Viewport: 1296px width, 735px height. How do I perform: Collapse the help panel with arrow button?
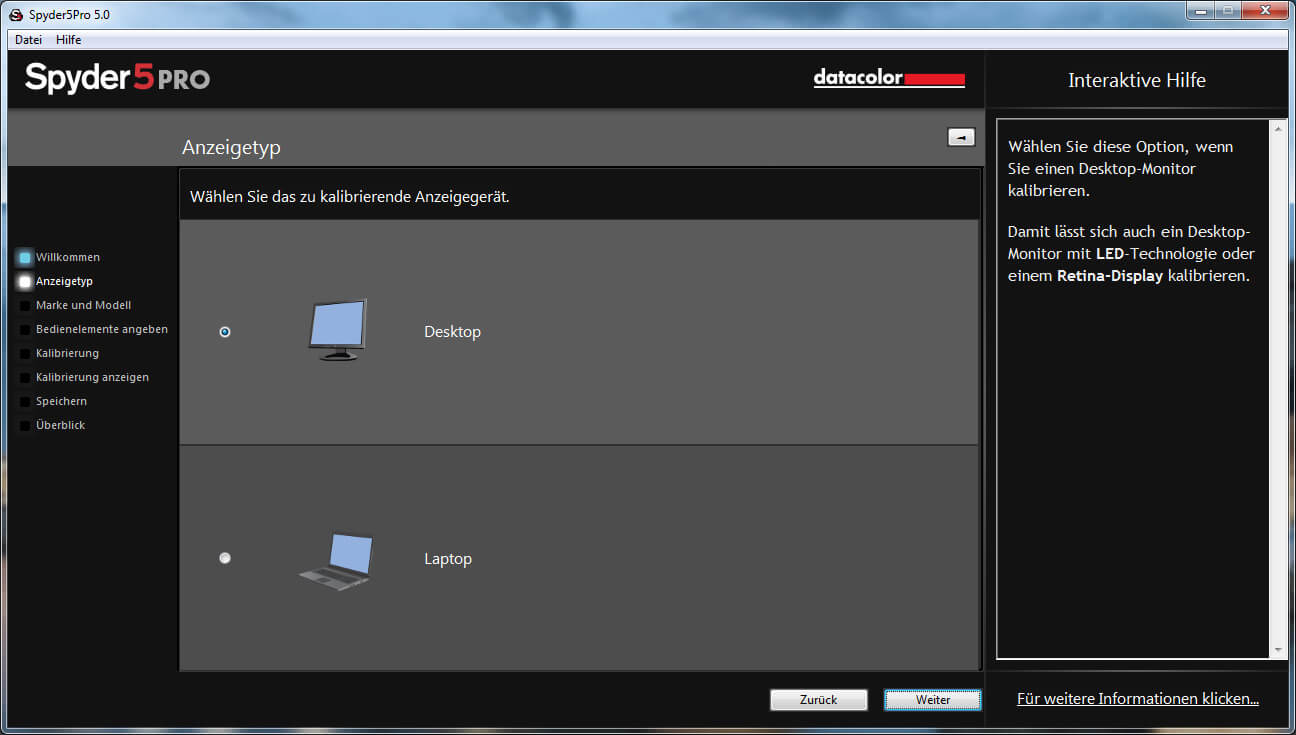(x=960, y=138)
